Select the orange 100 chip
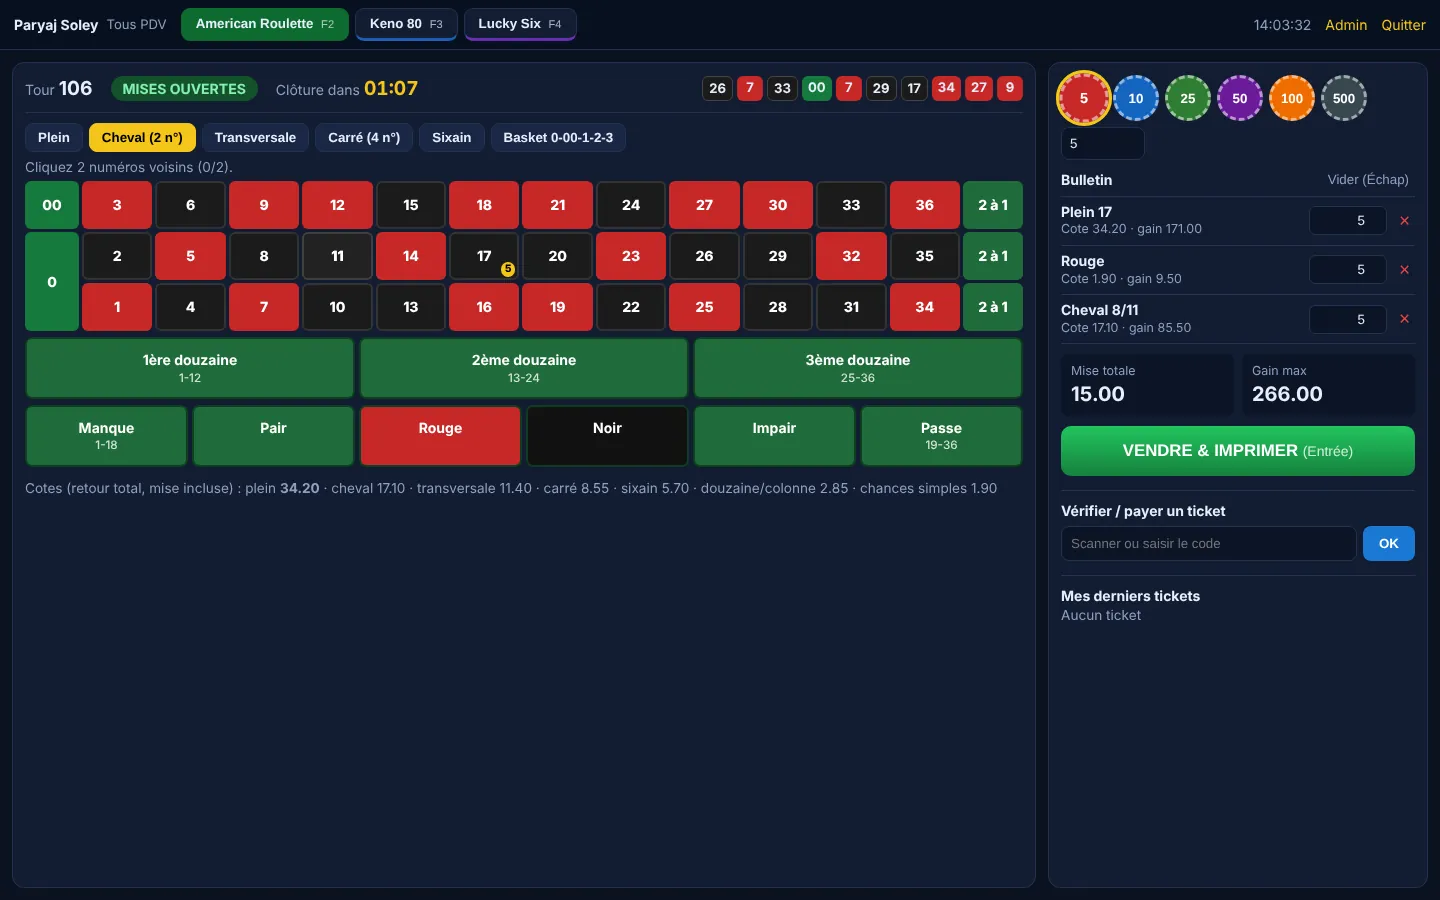Screen dimensions: 1440x900 1292,98
